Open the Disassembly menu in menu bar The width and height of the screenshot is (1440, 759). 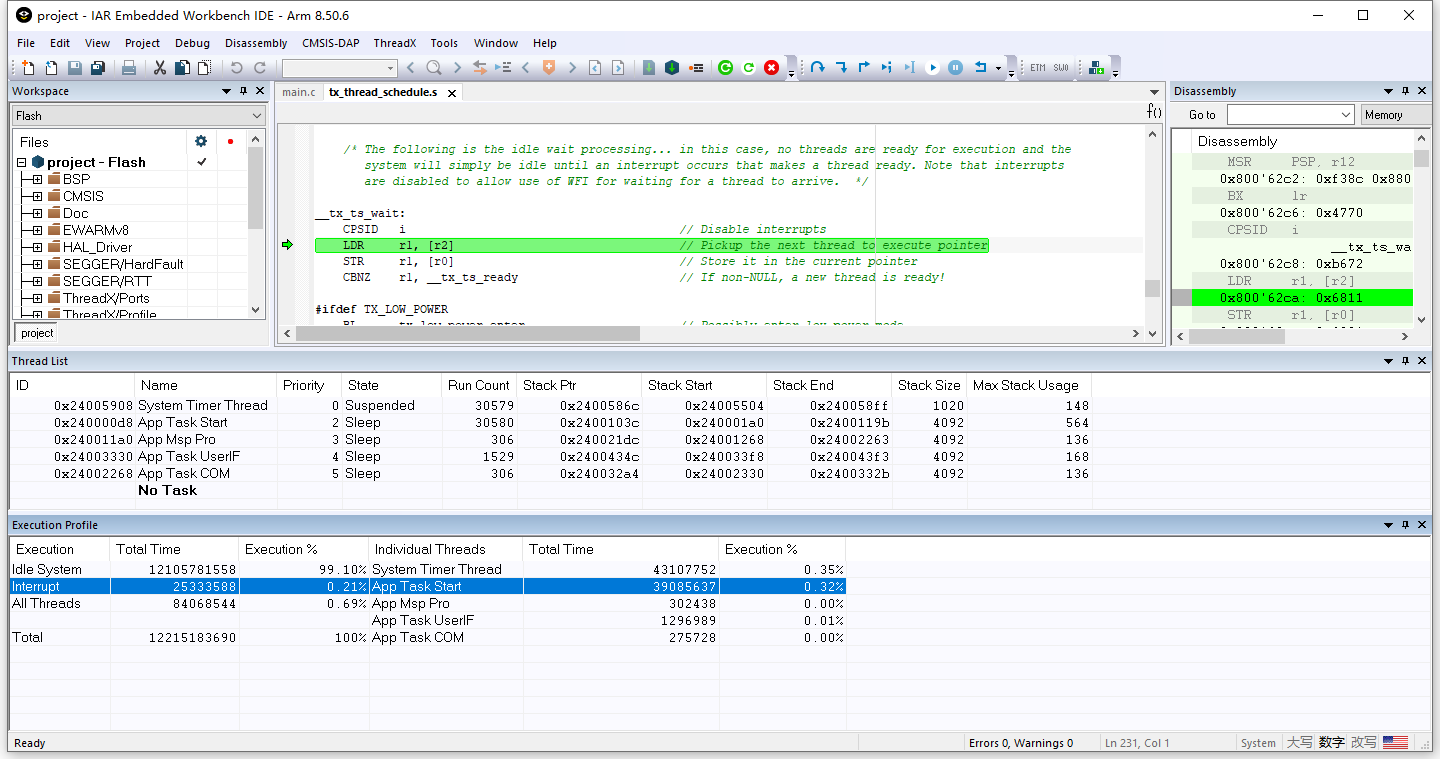click(256, 43)
